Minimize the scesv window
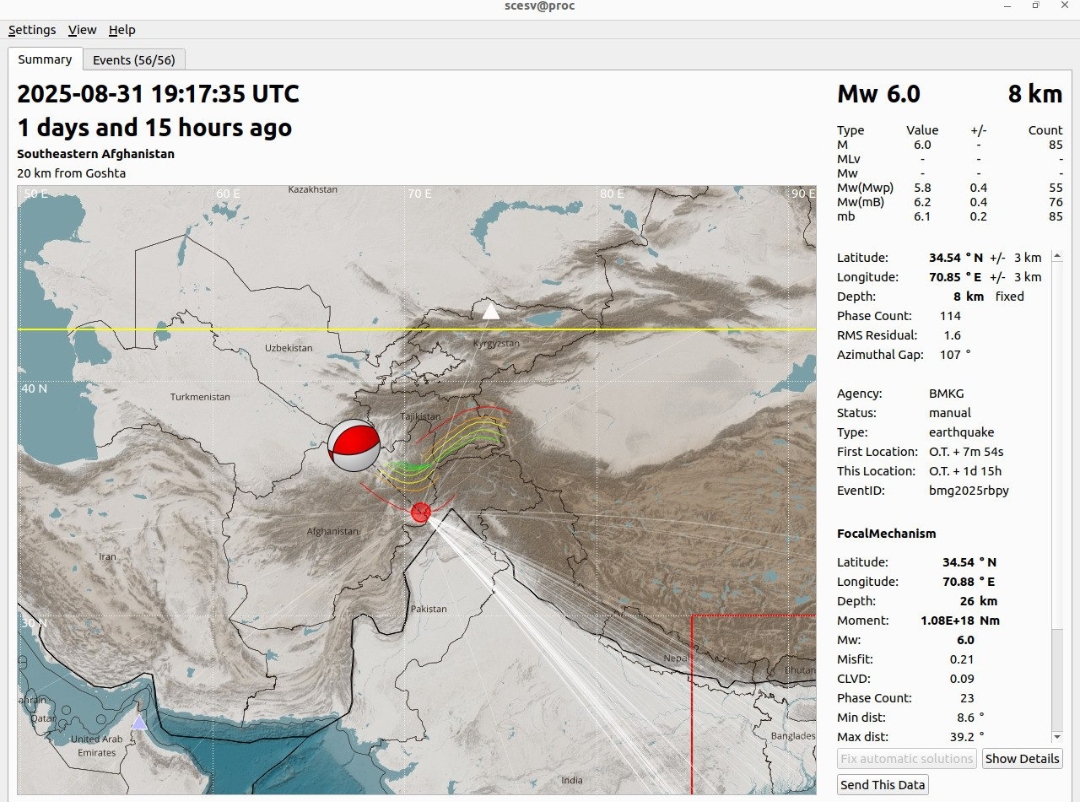 [x=1007, y=6]
